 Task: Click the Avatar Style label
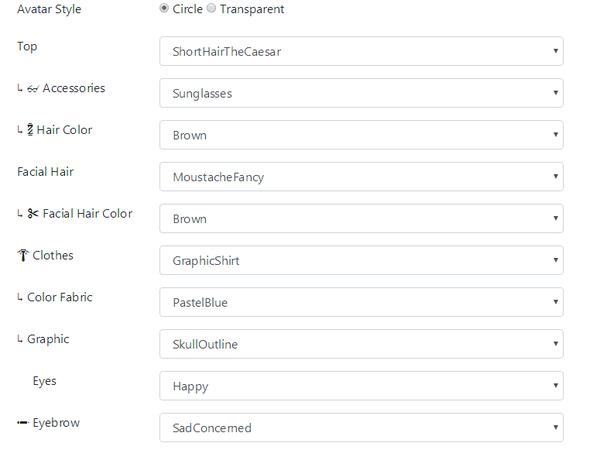[49, 9]
